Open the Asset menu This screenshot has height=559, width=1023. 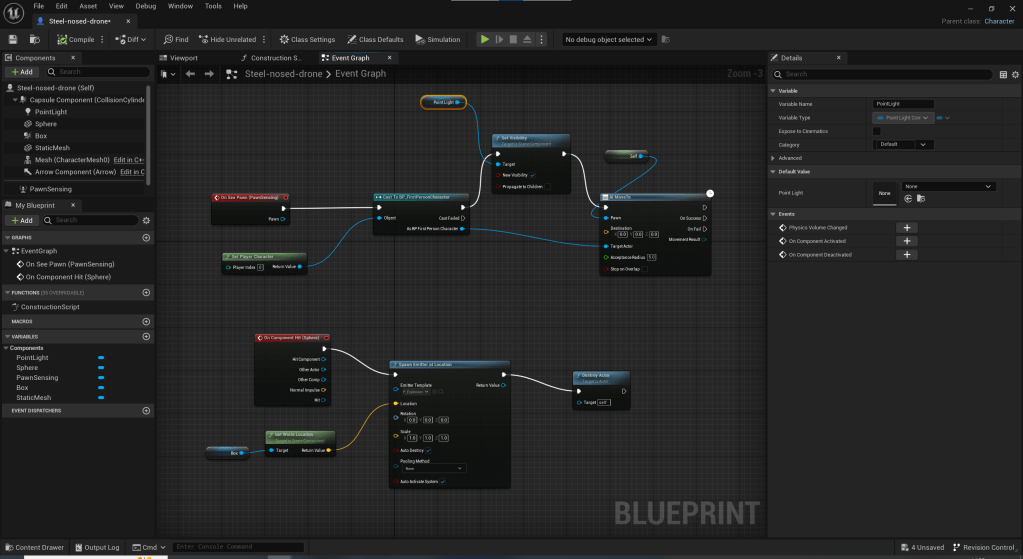[x=88, y=6]
